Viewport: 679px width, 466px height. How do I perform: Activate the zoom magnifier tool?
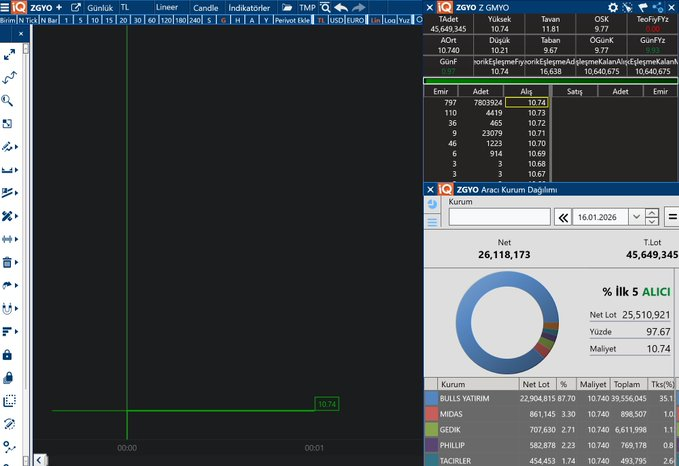[x=7, y=100]
